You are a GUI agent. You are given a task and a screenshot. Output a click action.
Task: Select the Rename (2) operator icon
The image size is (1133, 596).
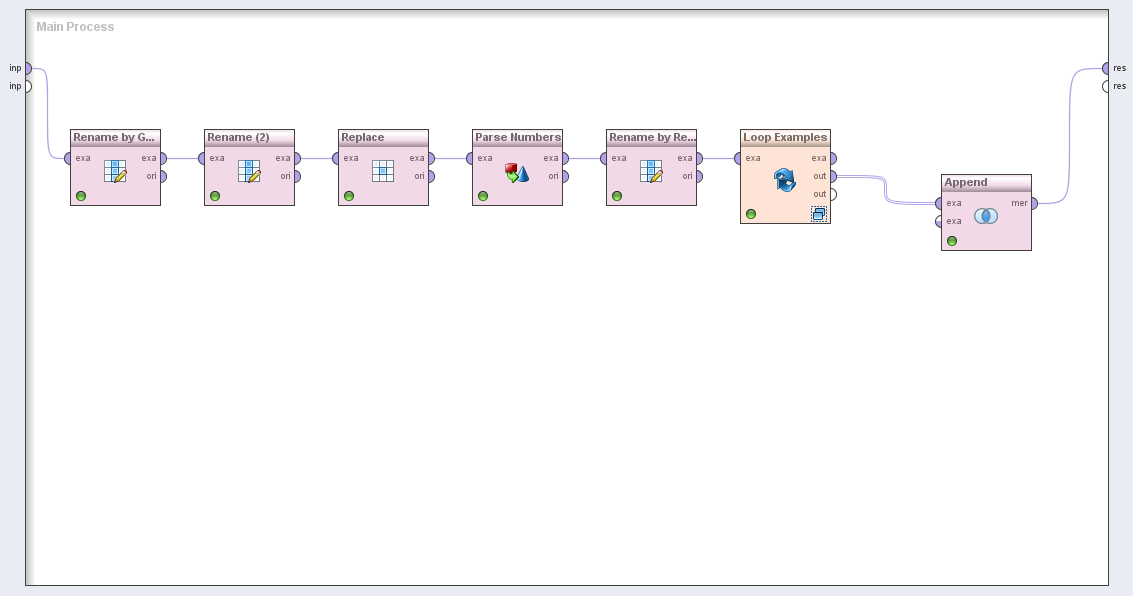click(x=249, y=171)
